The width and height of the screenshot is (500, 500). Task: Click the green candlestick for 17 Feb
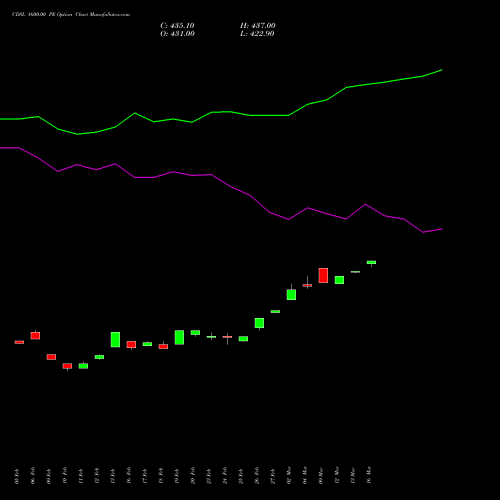147,344
